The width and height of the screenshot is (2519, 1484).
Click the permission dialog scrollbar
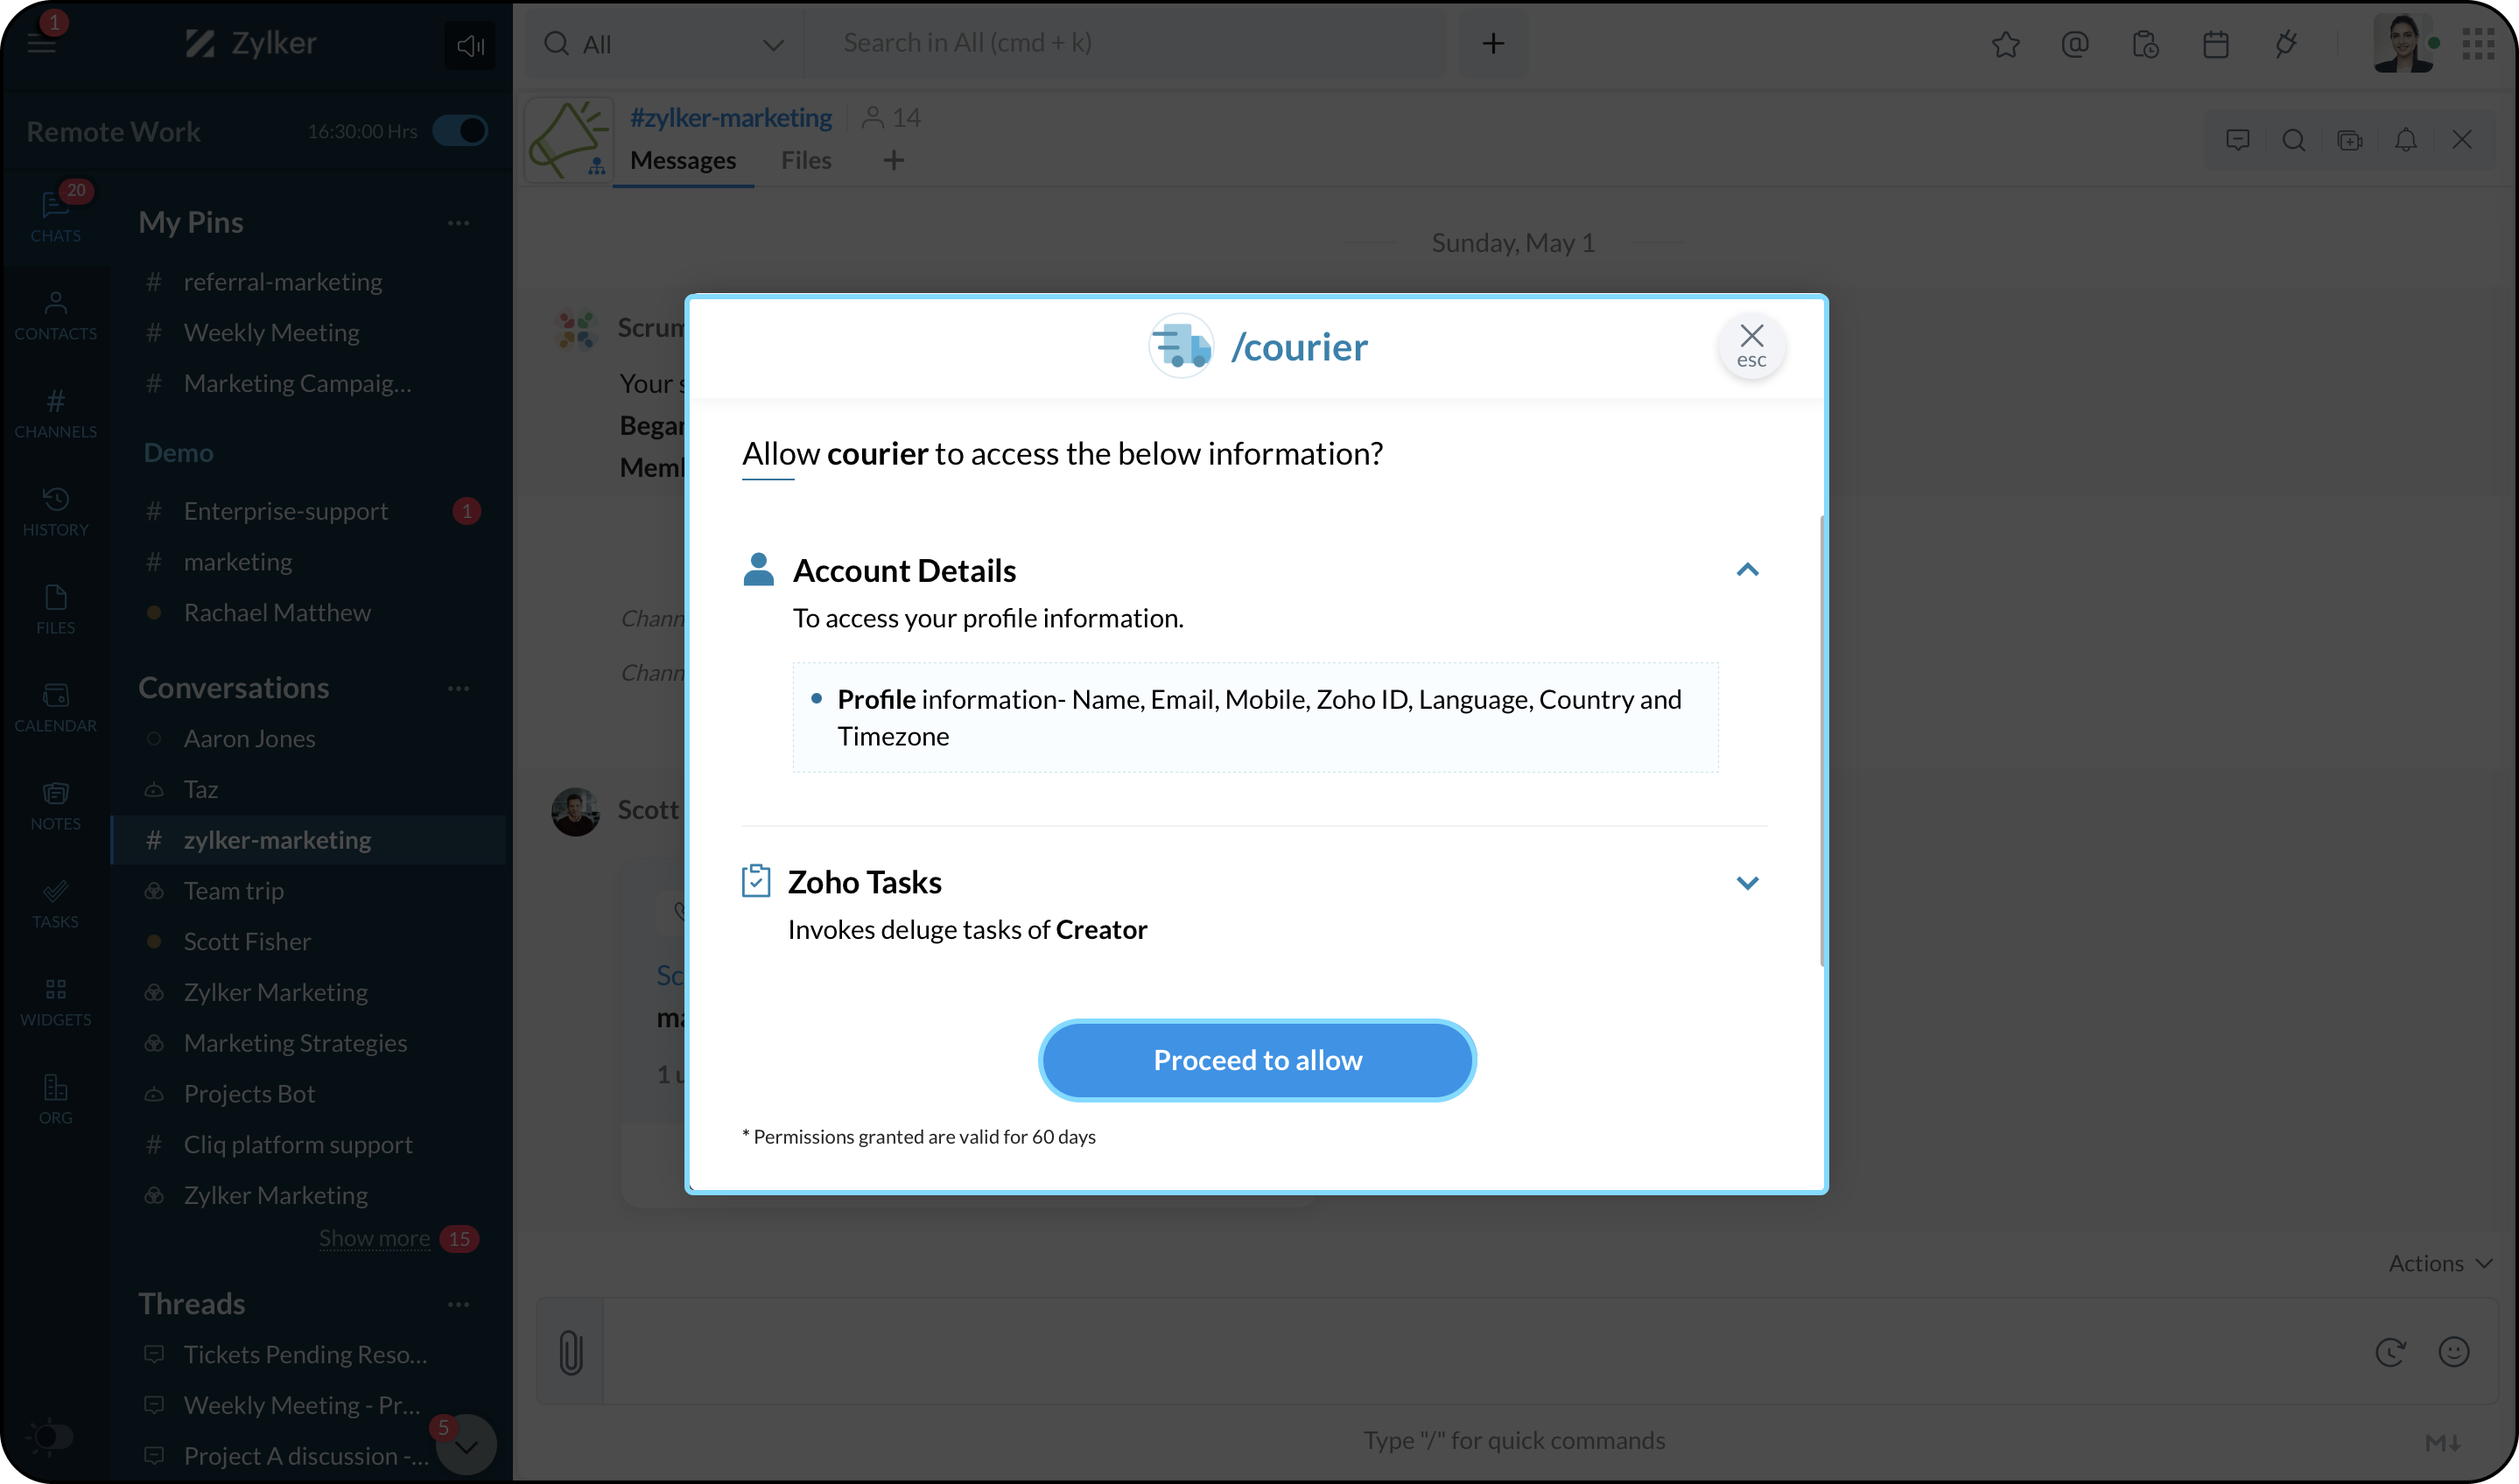tap(1821, 740)
